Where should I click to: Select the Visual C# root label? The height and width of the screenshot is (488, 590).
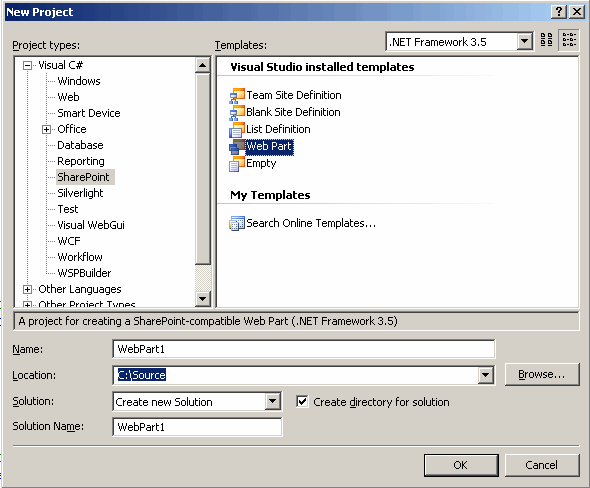coord(60,65)
